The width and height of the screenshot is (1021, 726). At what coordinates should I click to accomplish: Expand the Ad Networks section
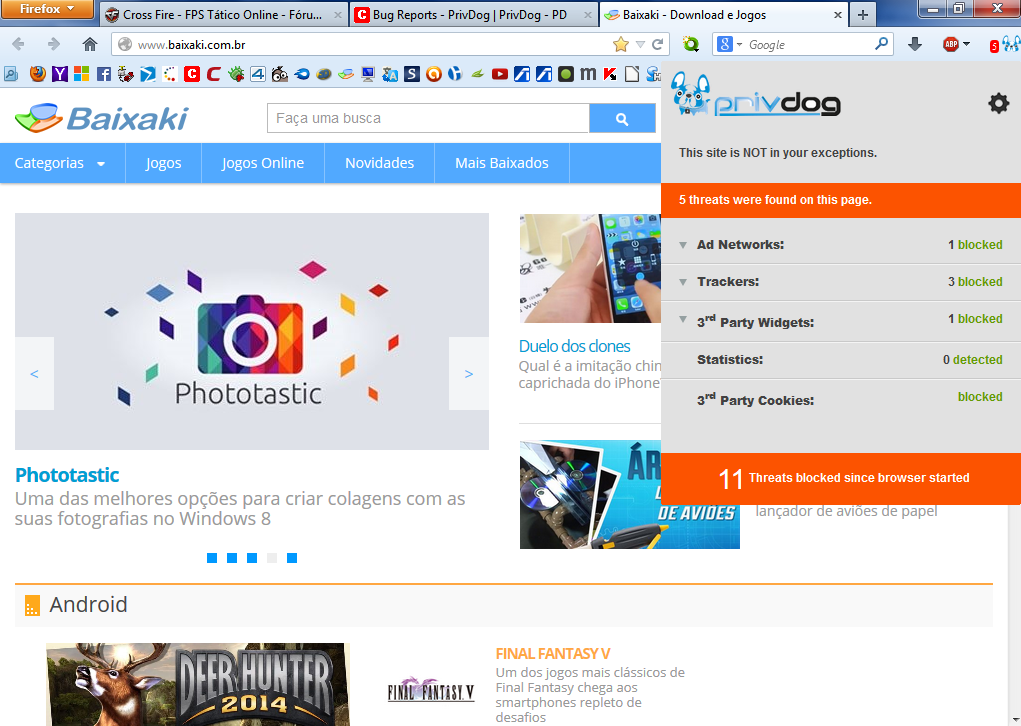click(x=682, y=245)
